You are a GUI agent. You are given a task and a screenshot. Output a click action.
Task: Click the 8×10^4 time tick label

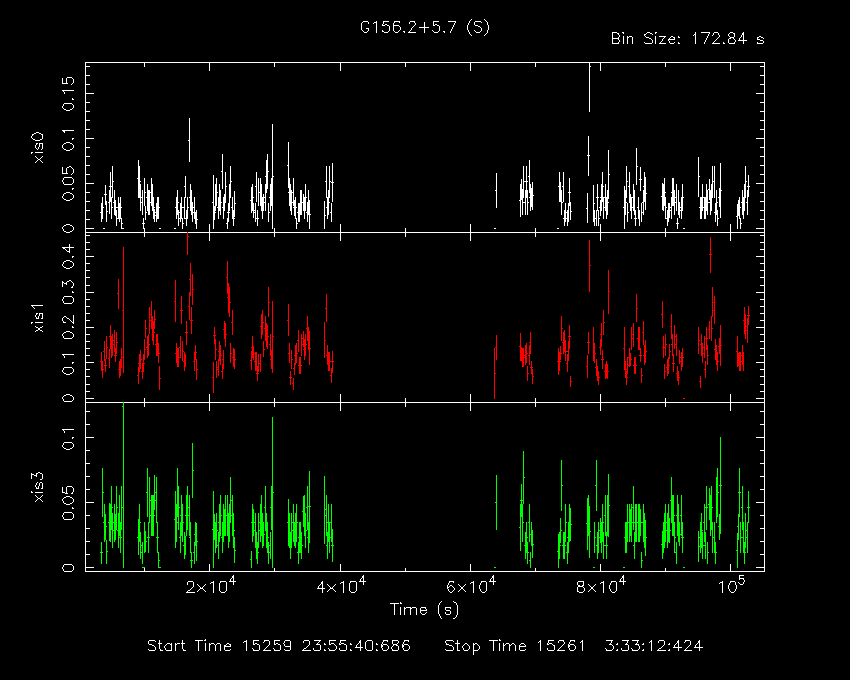pos(601,586)
